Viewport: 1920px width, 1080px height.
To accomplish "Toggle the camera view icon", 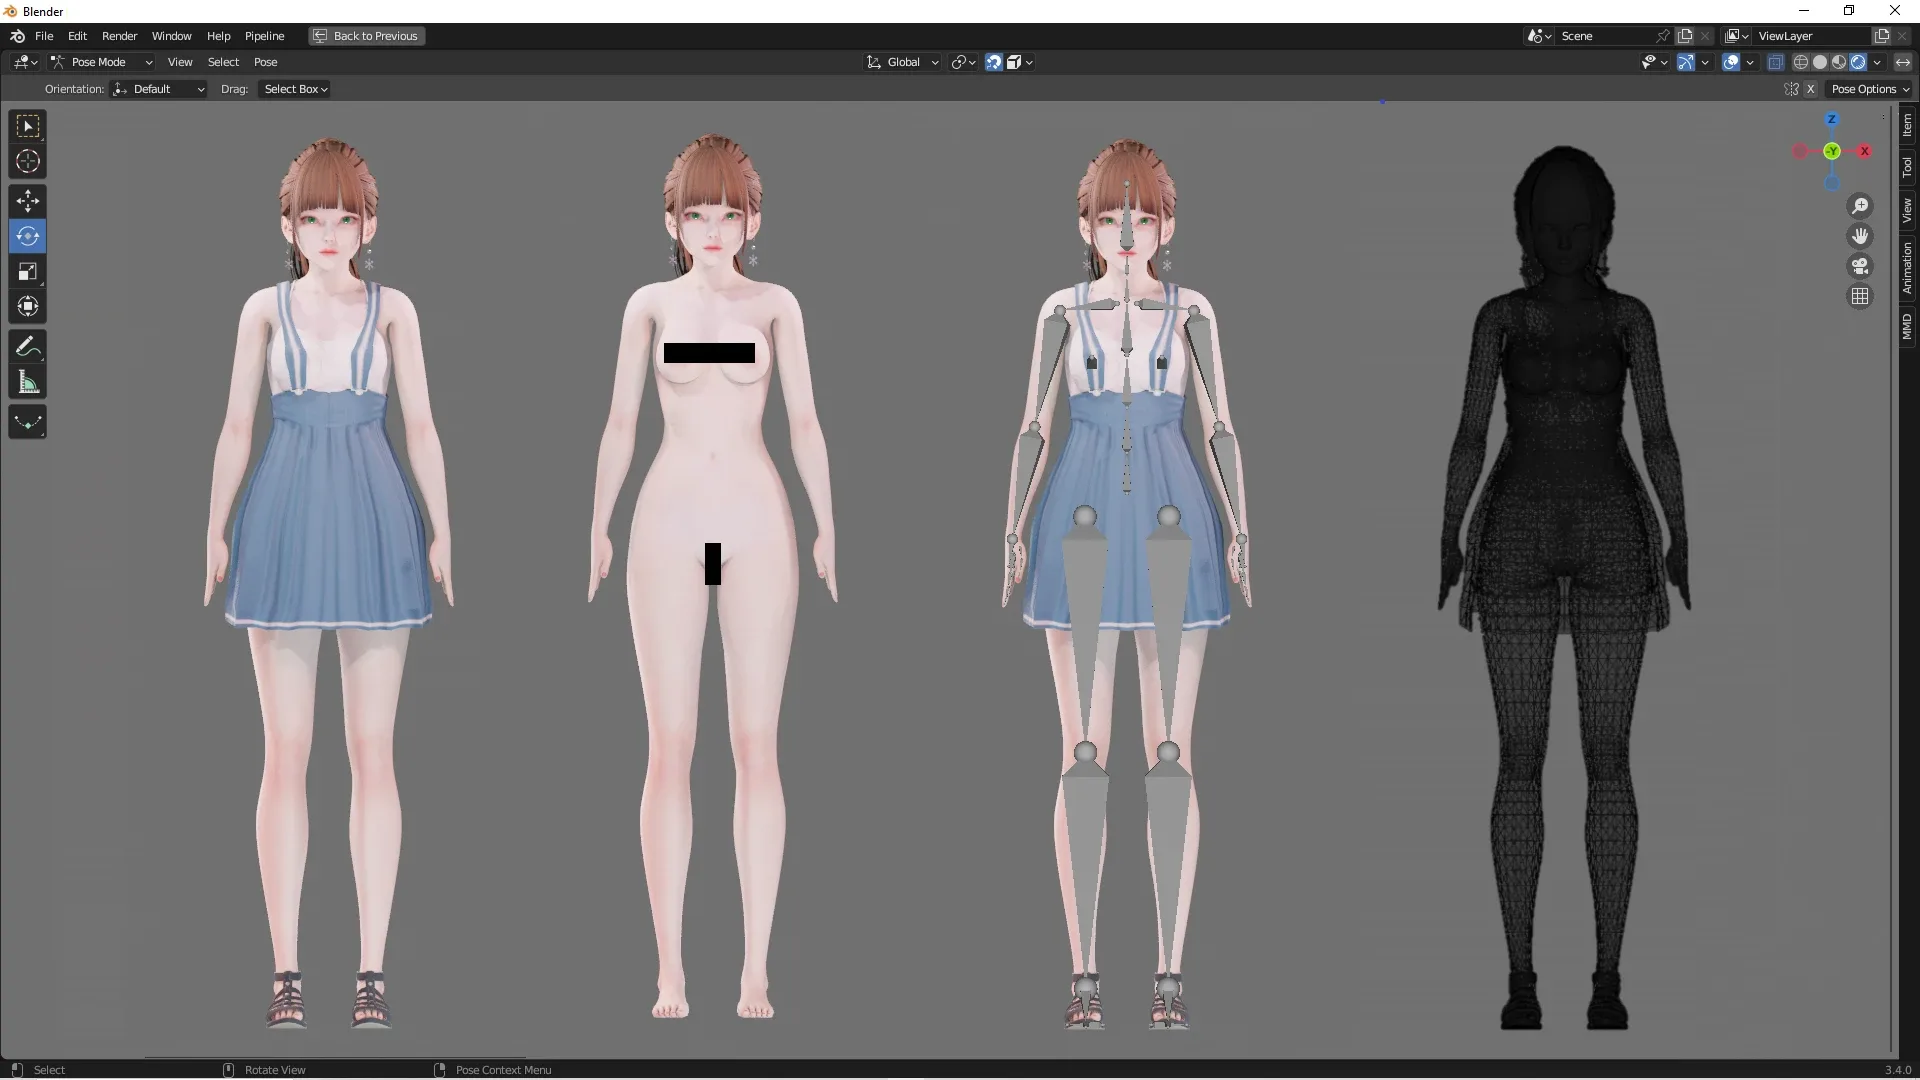I will [x=1860, y=266].
